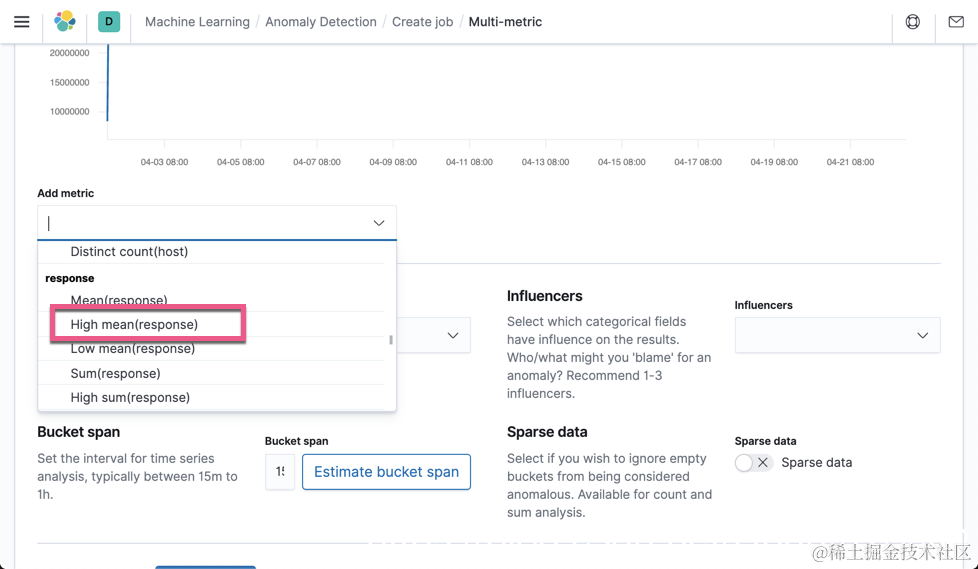The image size is (978, 569).
Task: Select High mean(response) option
Action: 134,325
